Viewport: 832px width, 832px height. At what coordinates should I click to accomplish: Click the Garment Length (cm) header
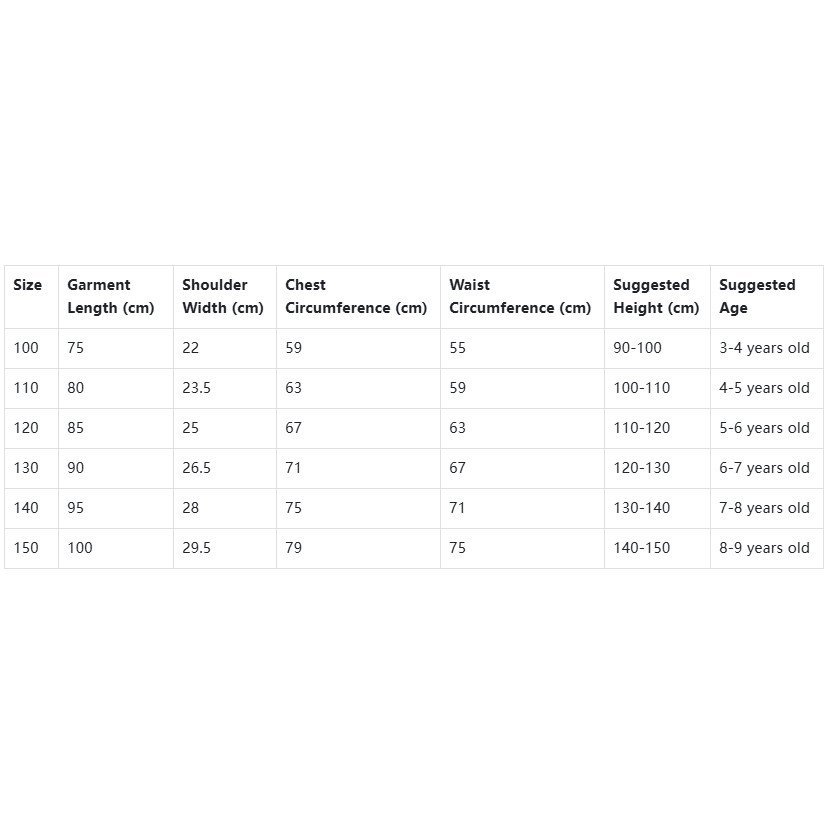click(111, 297)
